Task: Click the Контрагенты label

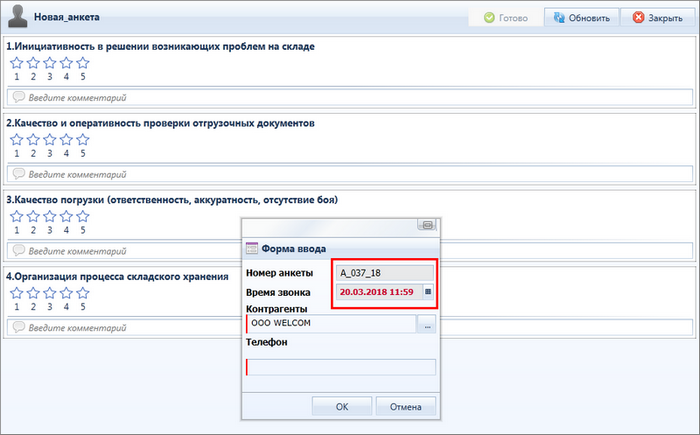Action: [x=276, y=309]
